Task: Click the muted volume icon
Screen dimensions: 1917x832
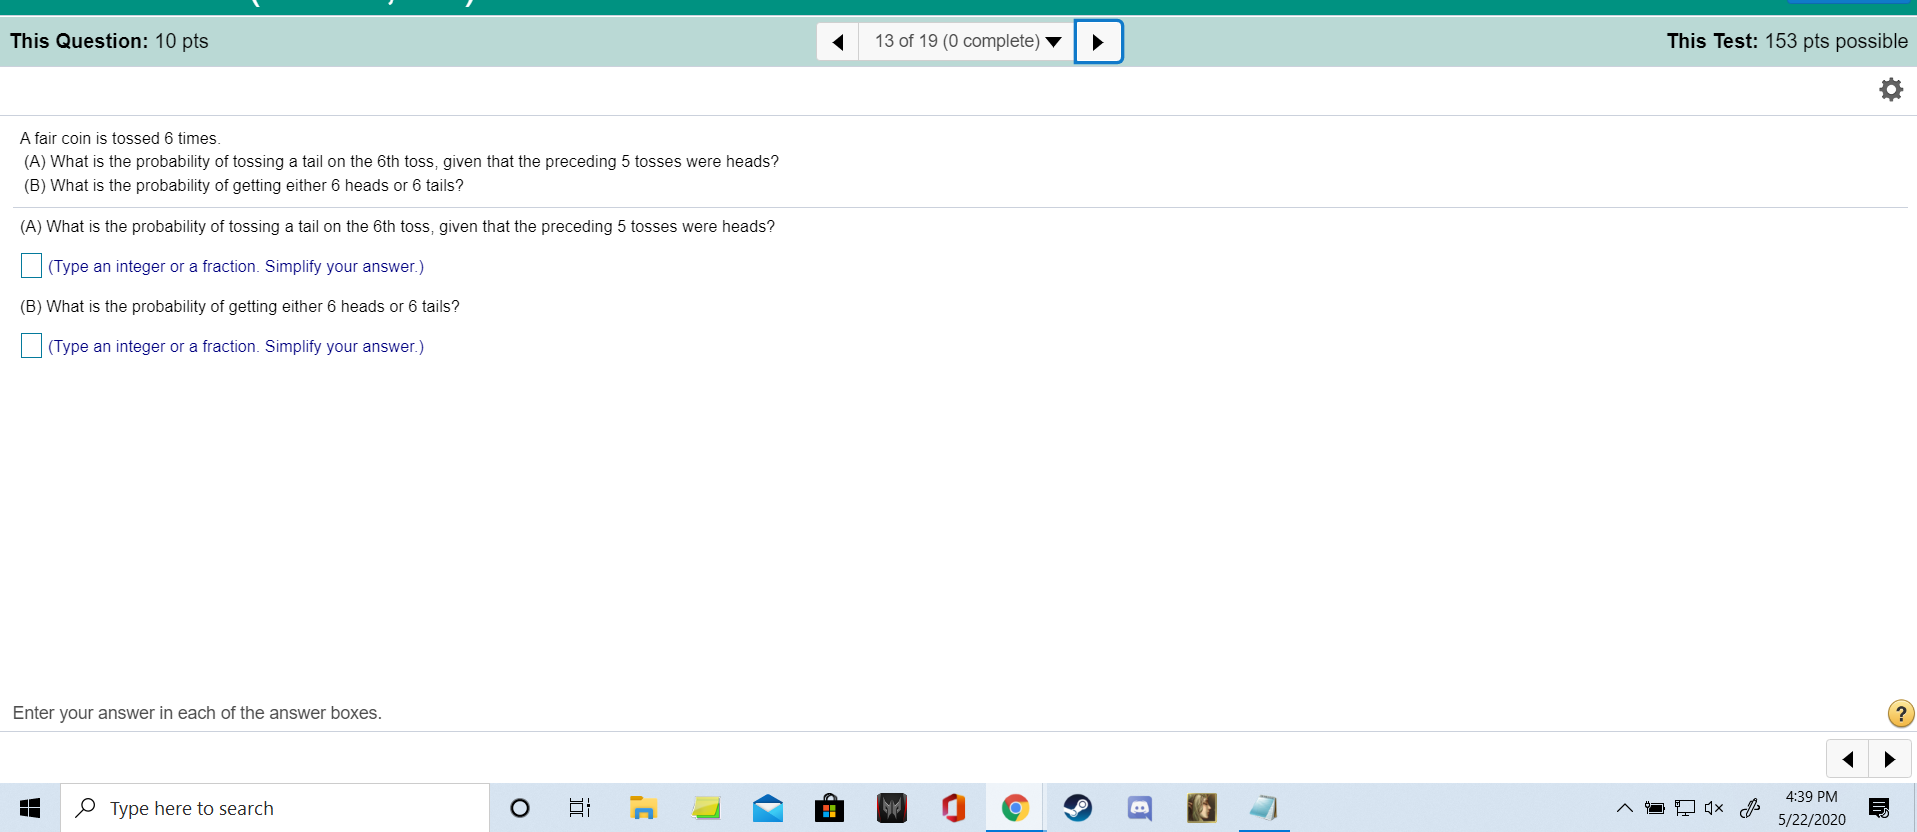Action: tap(1714, 808)
